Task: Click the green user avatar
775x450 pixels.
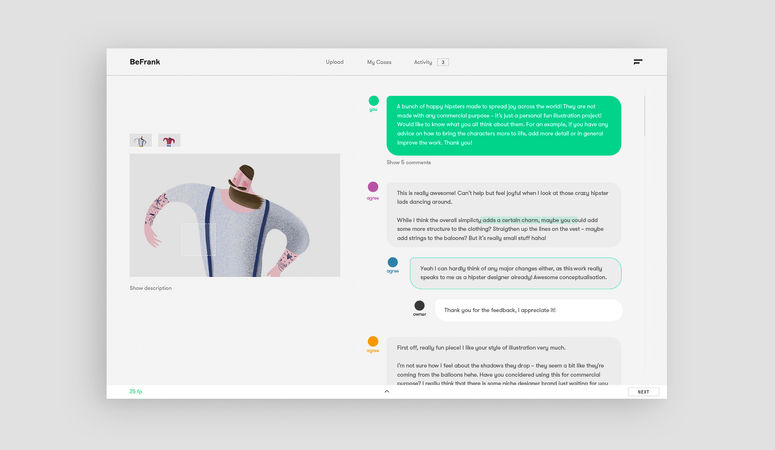Action: coord(374,101)
